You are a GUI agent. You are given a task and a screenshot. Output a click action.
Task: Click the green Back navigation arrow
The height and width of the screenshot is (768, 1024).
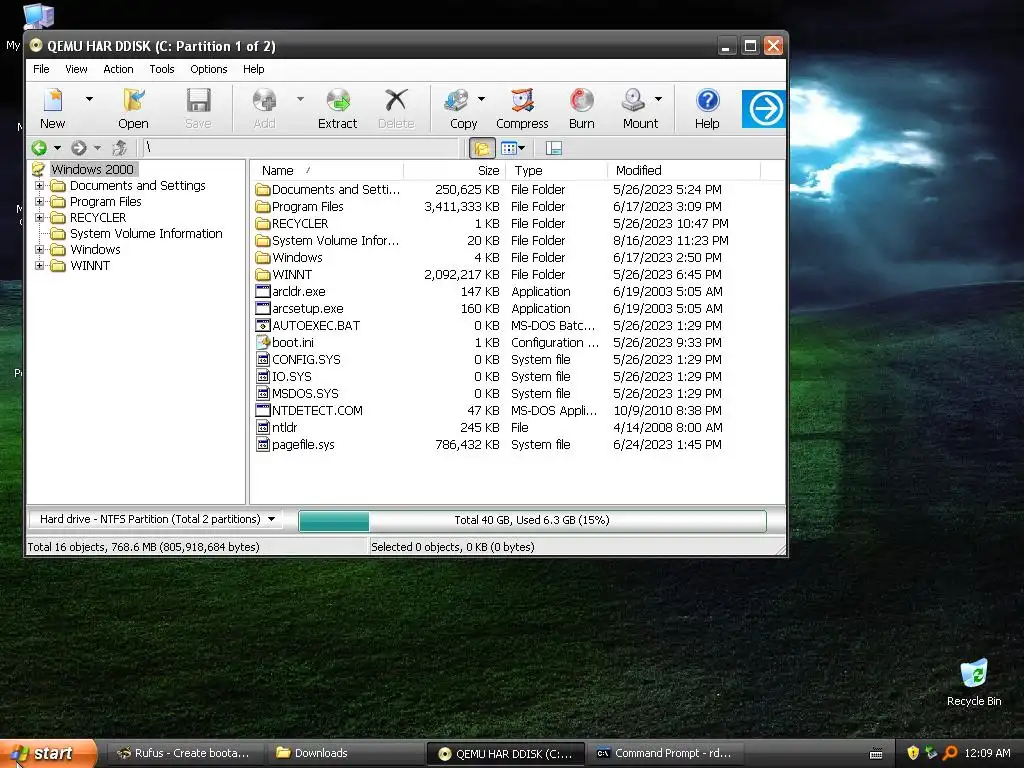tap(39, 148)
